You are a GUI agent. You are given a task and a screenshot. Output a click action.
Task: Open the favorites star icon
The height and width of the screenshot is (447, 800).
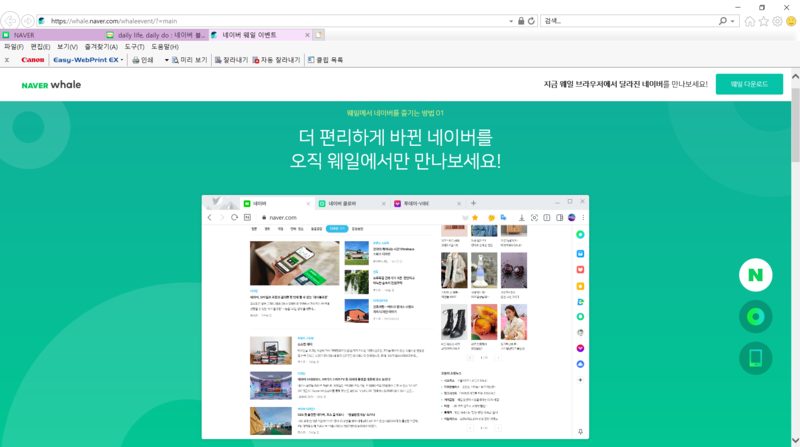[763, 21]
